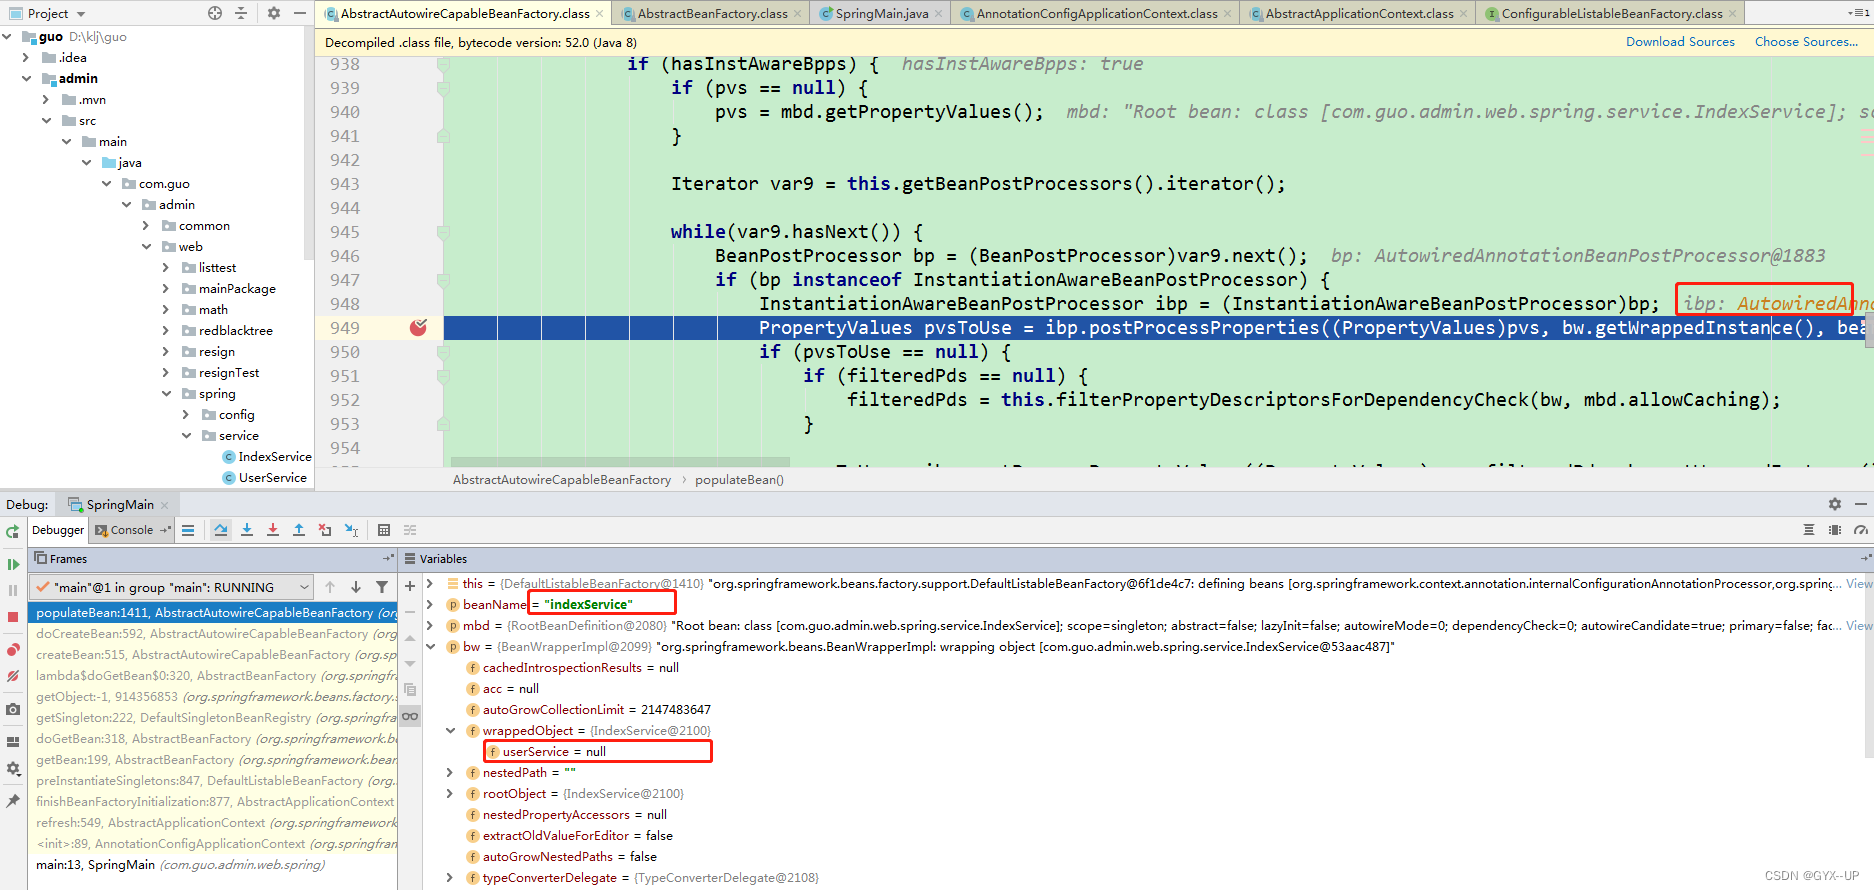Open debugger settings gear in sidebar
The width and height of the screenshot is (1874, 890).
(x=13, y=769)
